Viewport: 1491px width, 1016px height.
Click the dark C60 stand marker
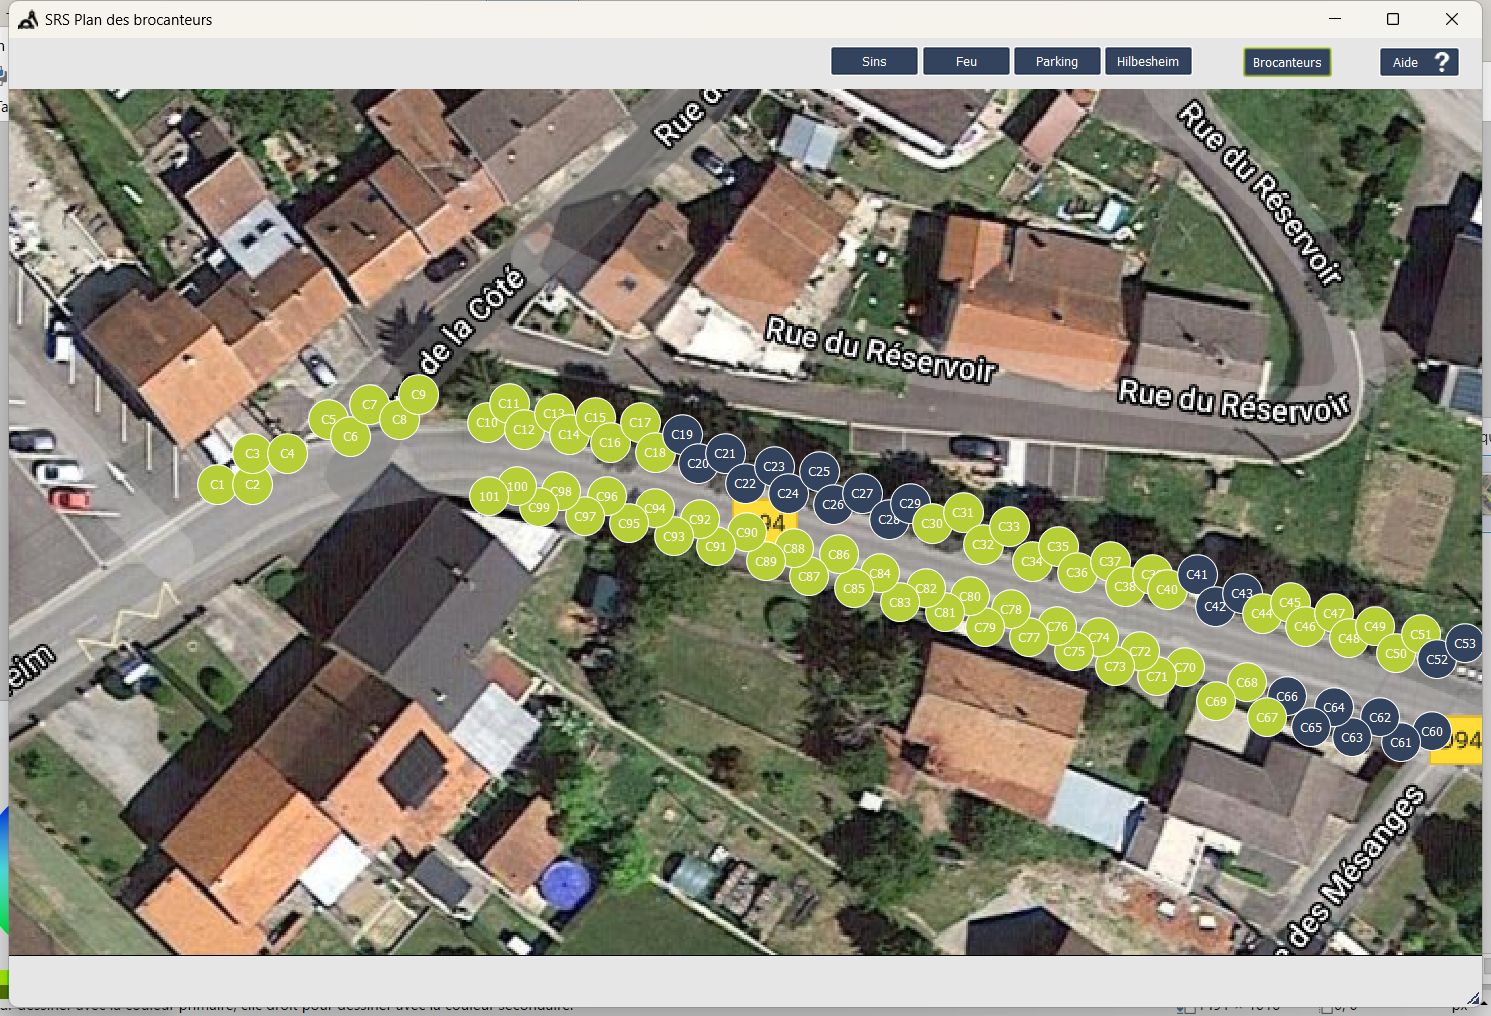click(x=1432, y=731)
